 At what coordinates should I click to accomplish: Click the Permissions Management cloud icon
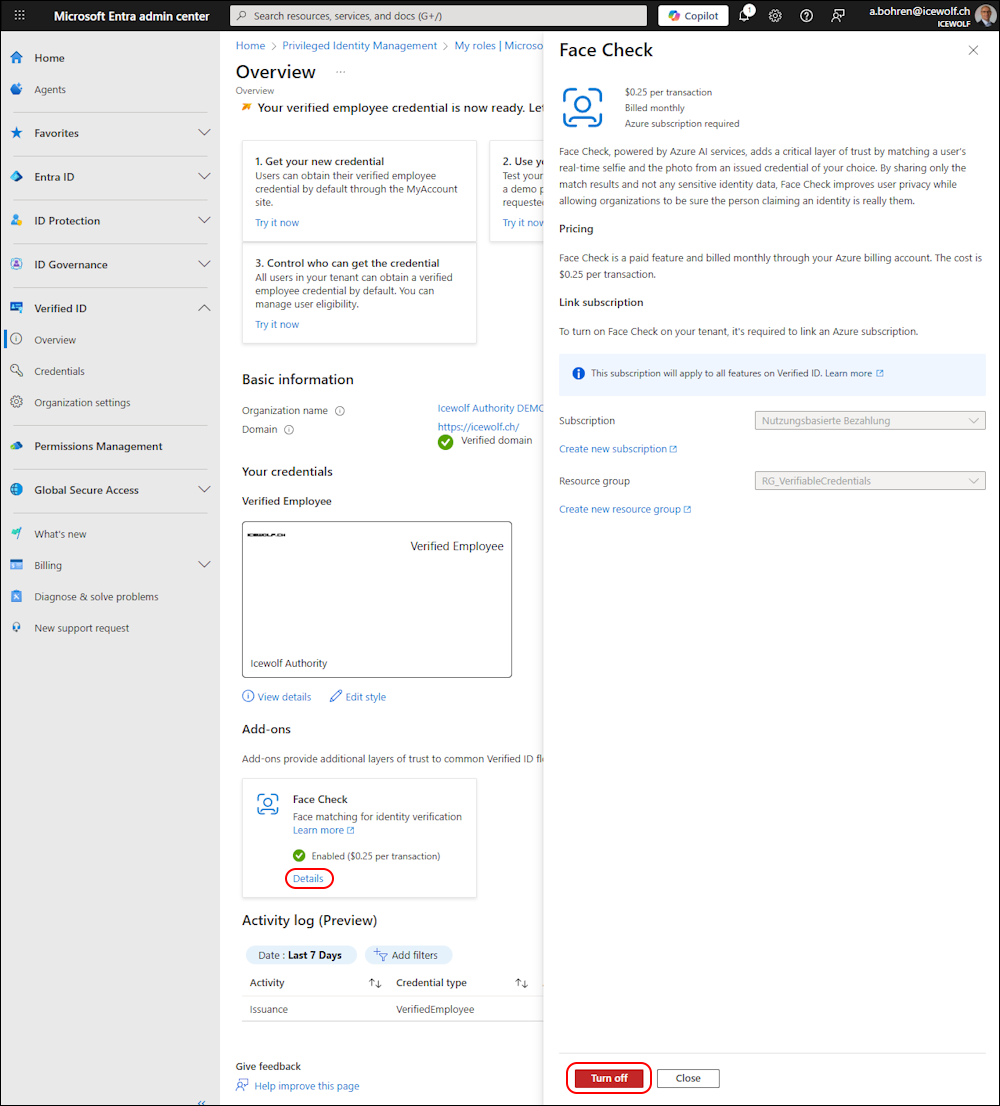coord(17,446)
